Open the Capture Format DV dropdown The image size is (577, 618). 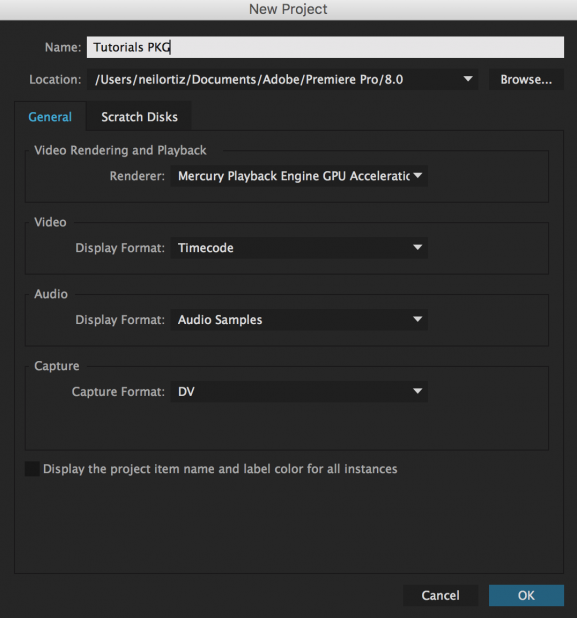(x=299, y=391)
